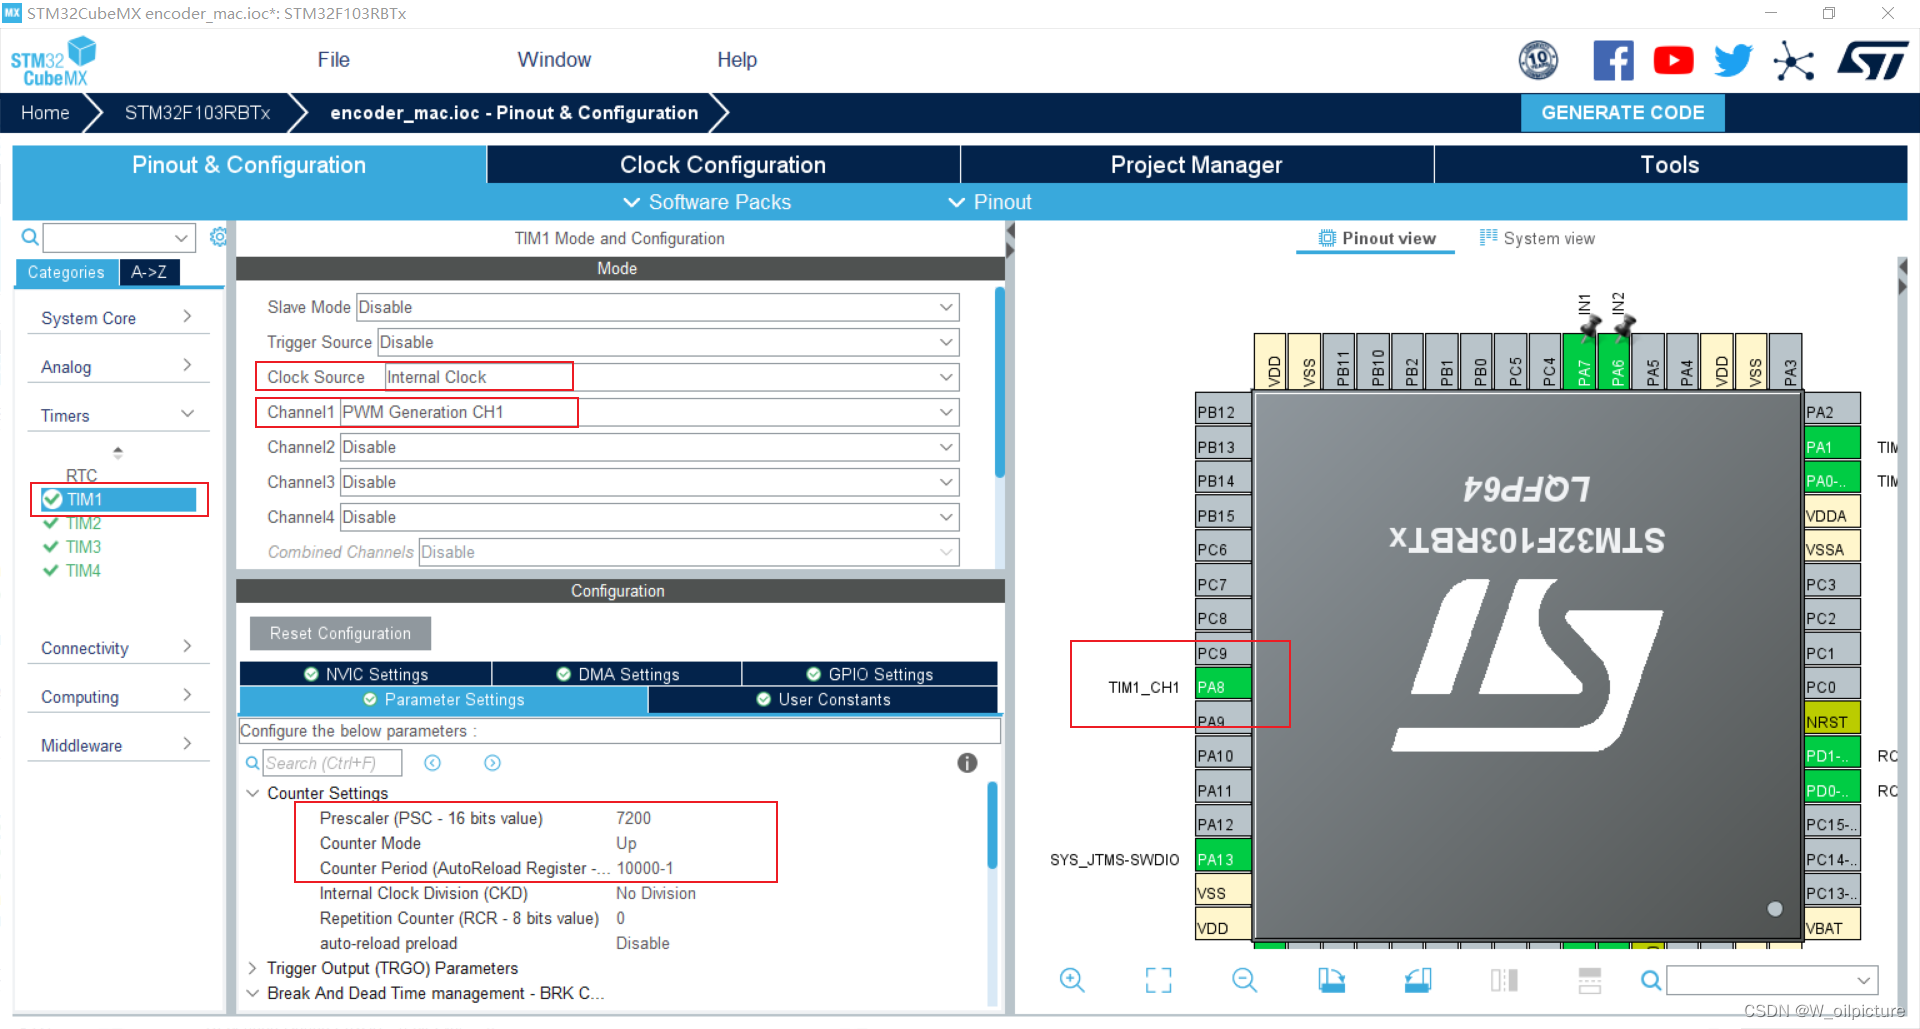Go to next parameter search result
Viewport: 1920px width, 1029px height.
[492, 763]
